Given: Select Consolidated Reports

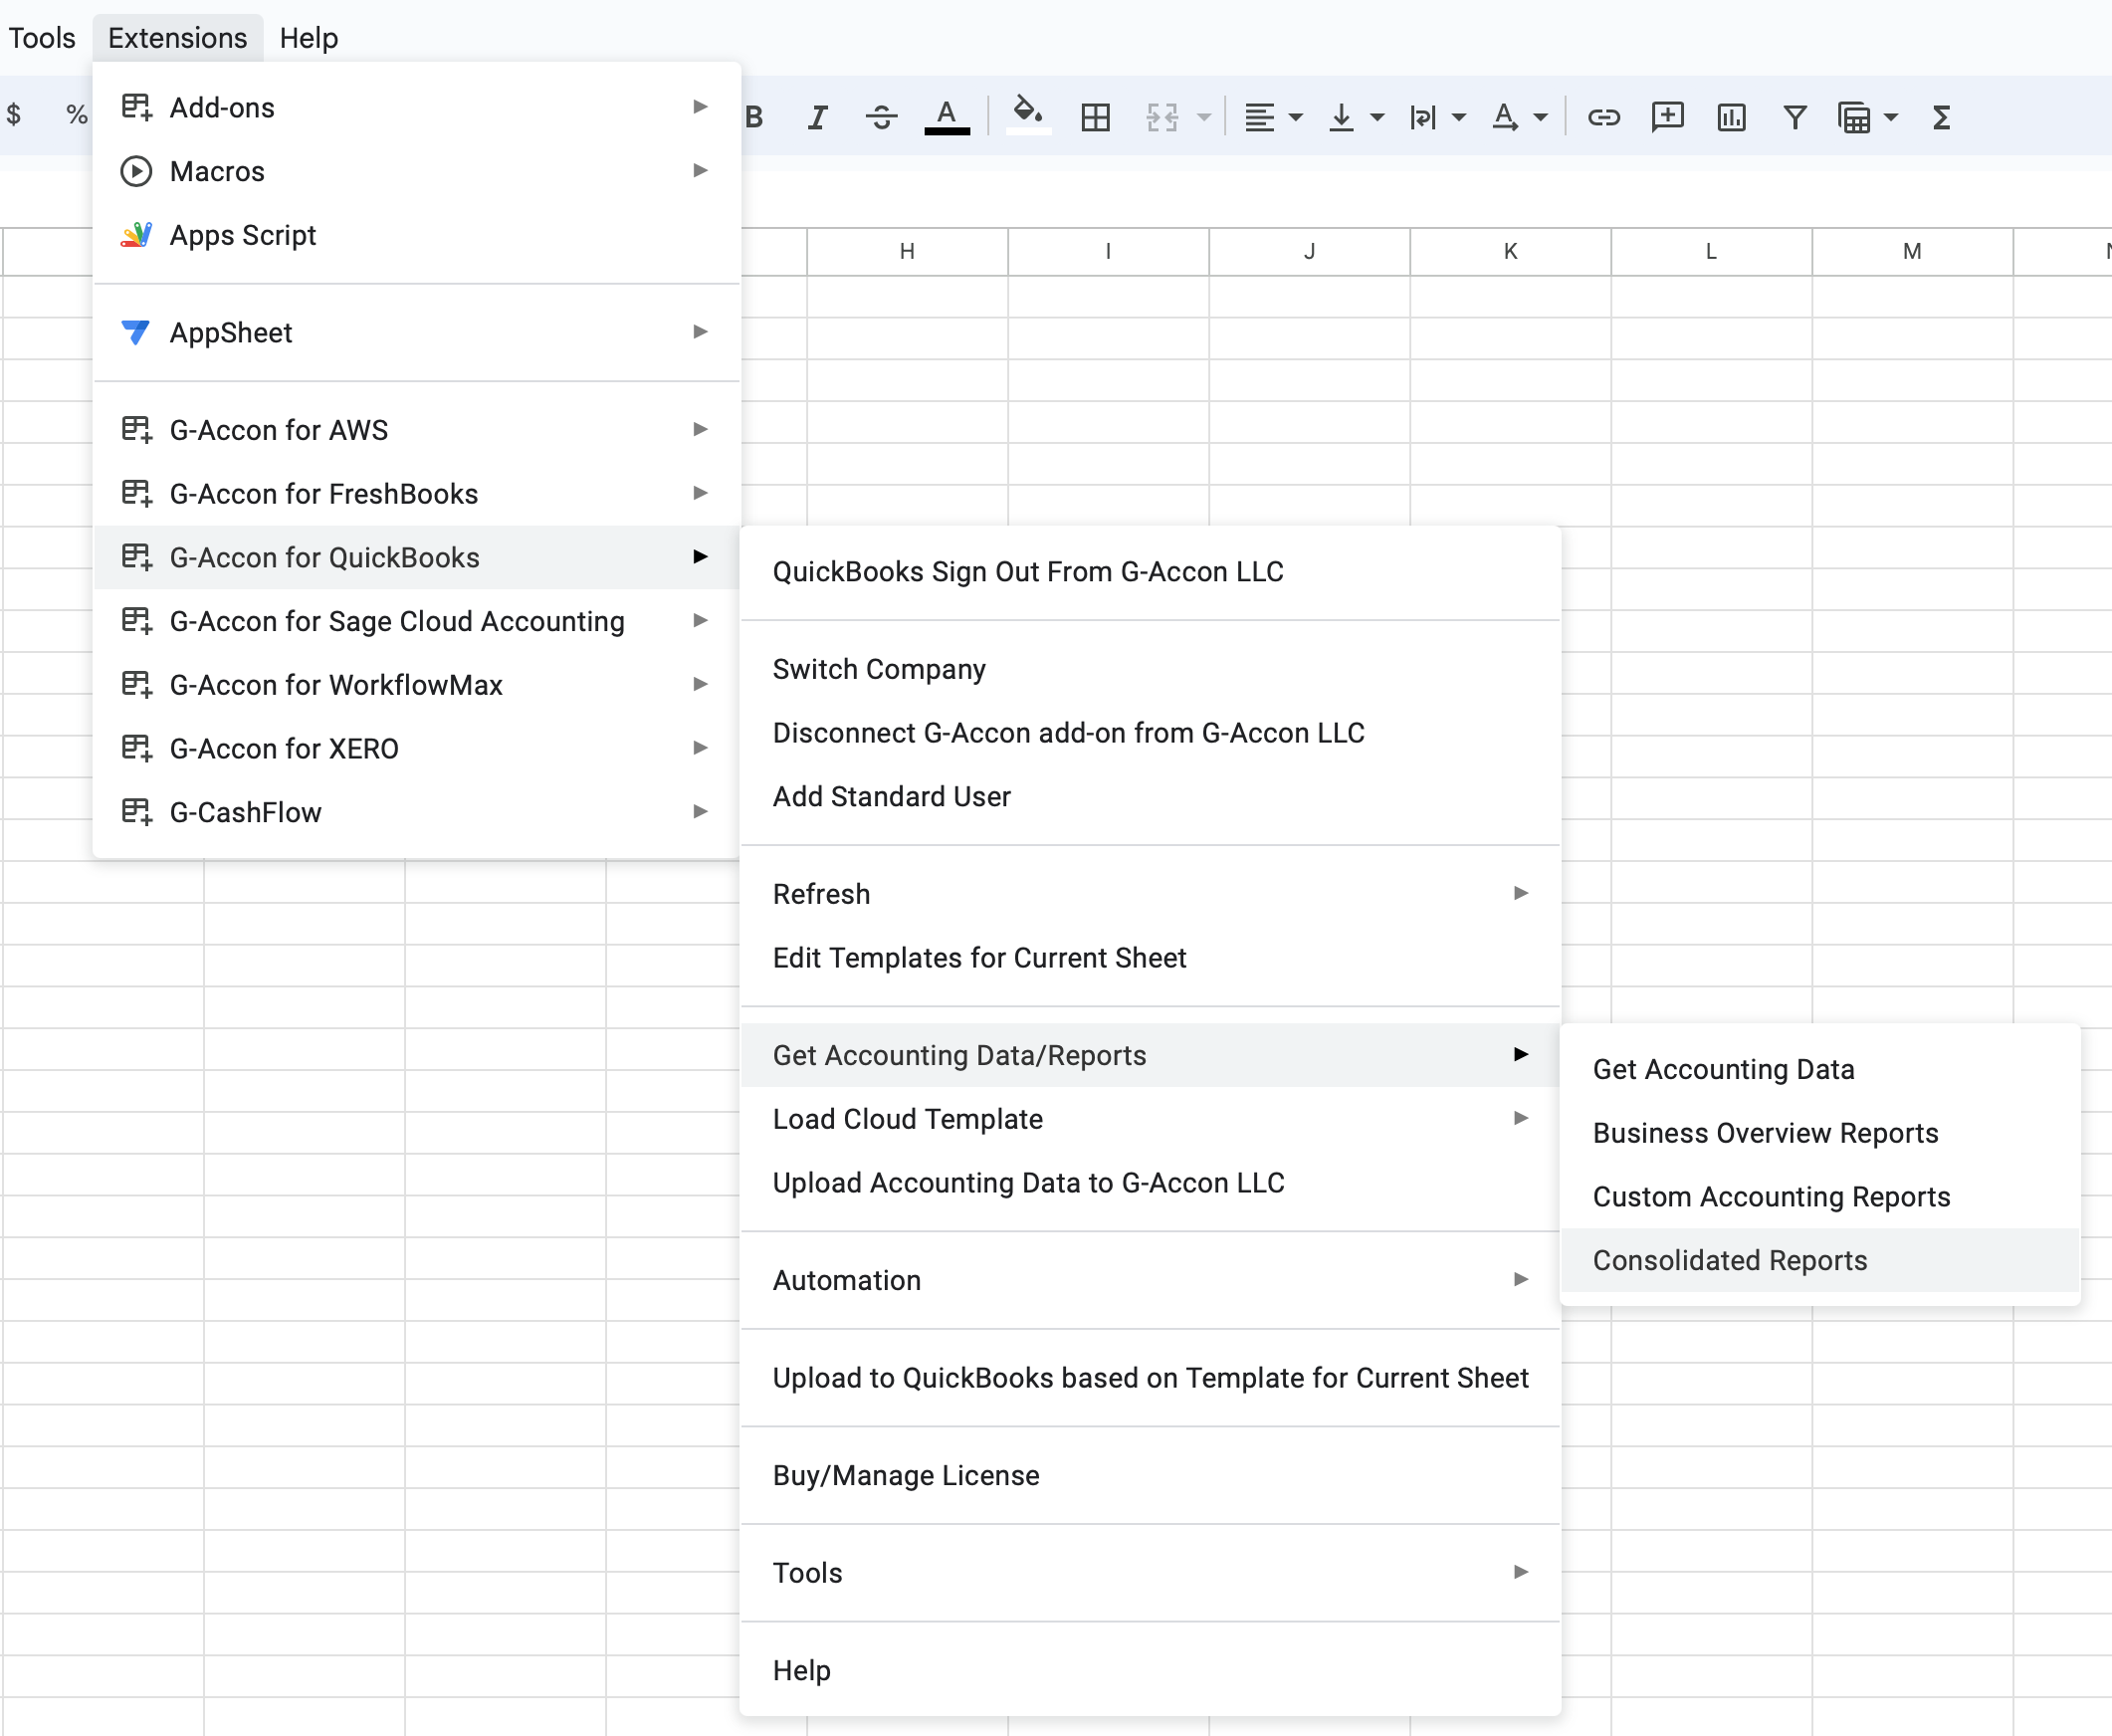Looking at the screenshot, I should click(1820, 1260).
